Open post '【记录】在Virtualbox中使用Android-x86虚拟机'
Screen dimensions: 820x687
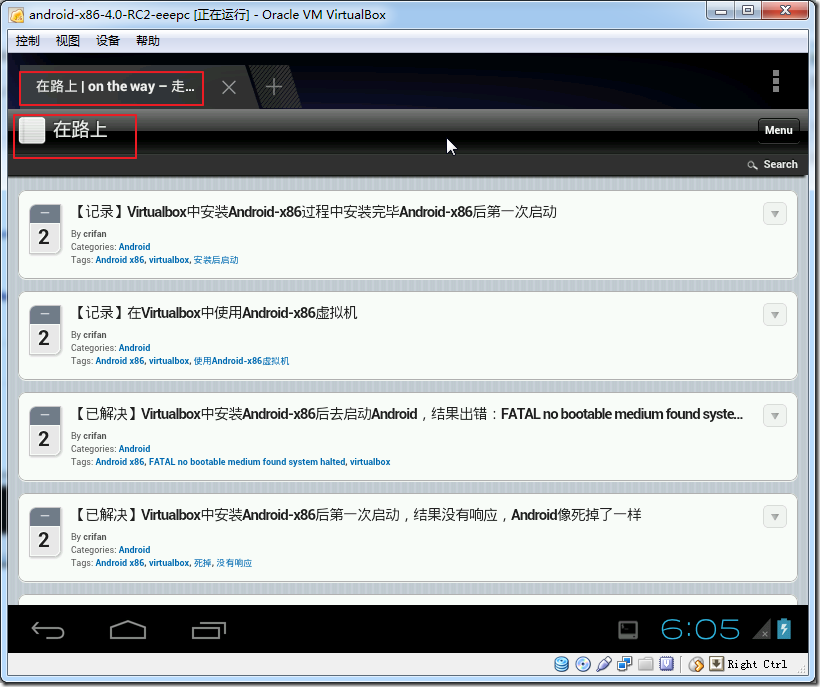click(x=214, y=313)
